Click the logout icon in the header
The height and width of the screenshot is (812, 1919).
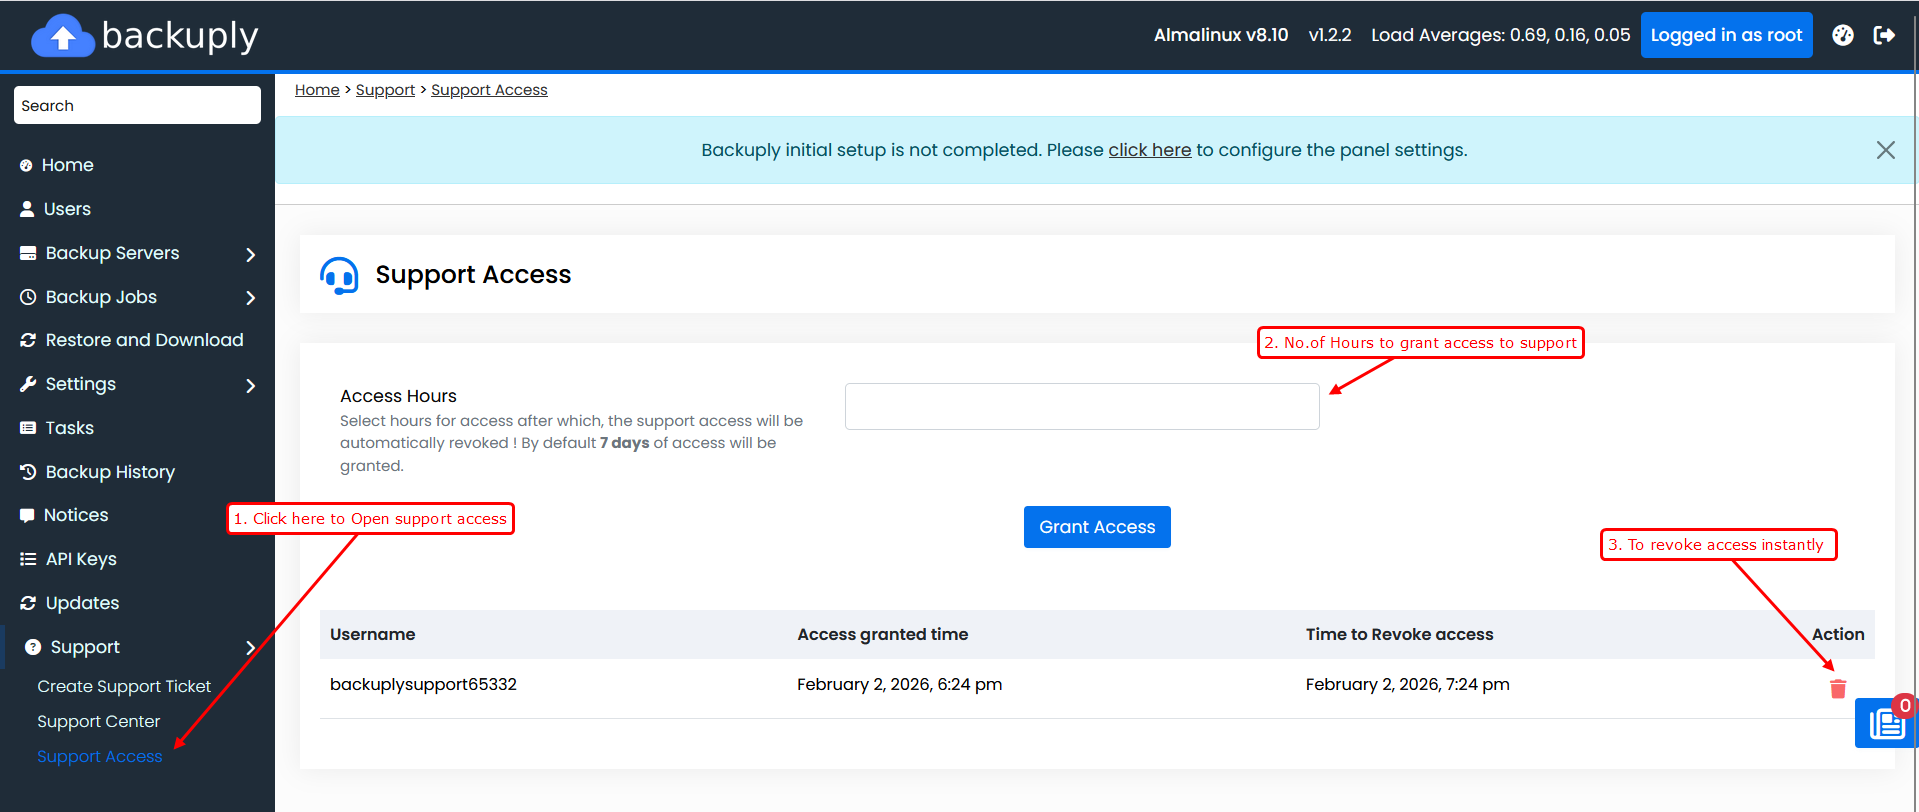point(1884,35)
